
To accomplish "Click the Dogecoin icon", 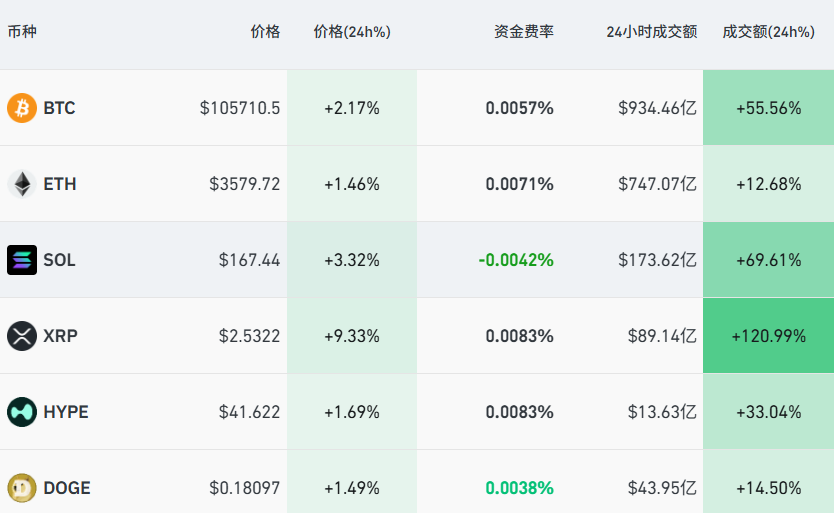I will (22, 488).
